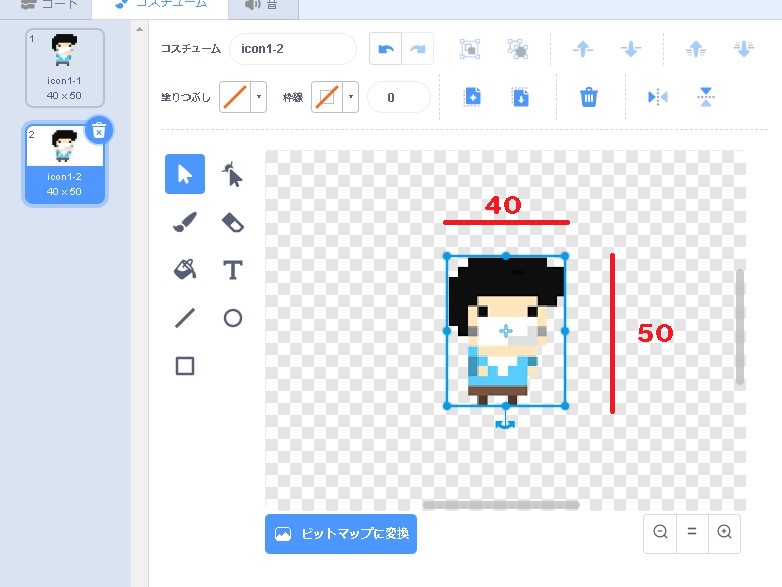Select the icon1-1 costume thumbnail
Screen dimensions: 782x587
pos(65,67)
